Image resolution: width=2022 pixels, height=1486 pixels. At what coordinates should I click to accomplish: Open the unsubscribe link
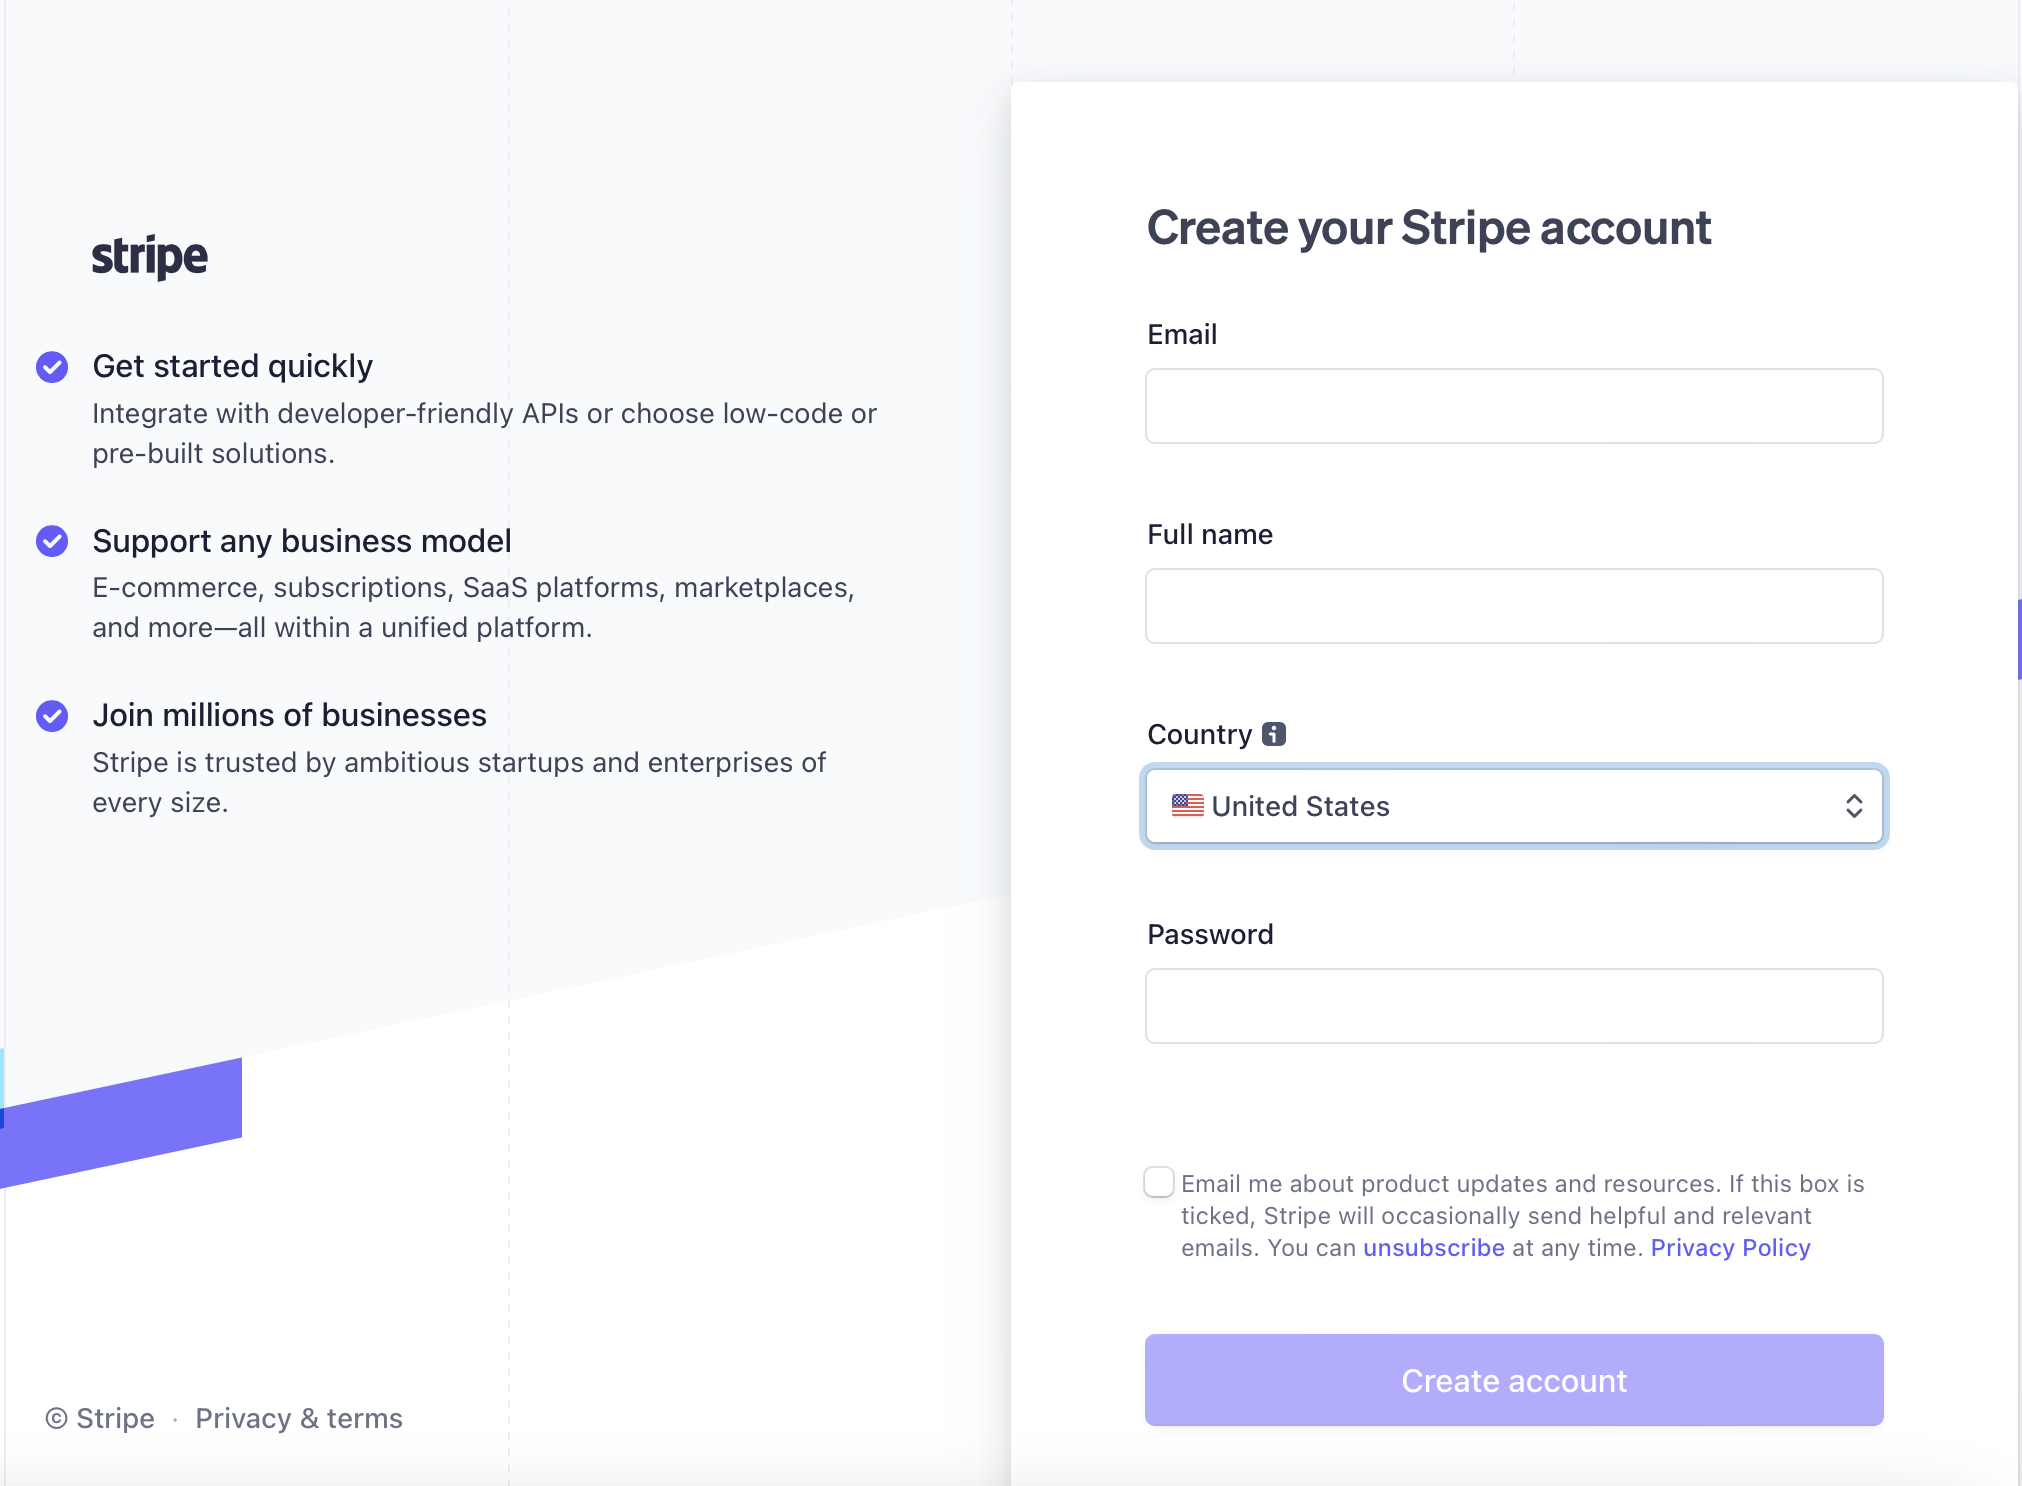(1433, 1248)
